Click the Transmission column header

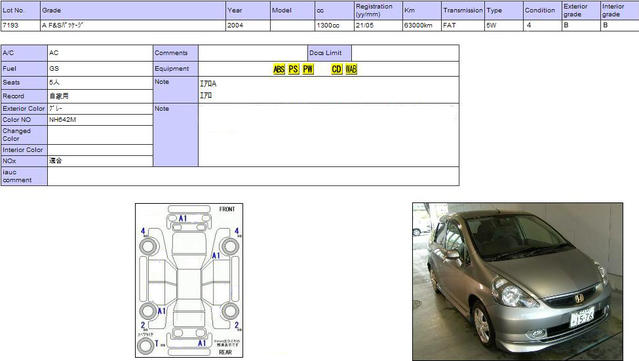463,10
